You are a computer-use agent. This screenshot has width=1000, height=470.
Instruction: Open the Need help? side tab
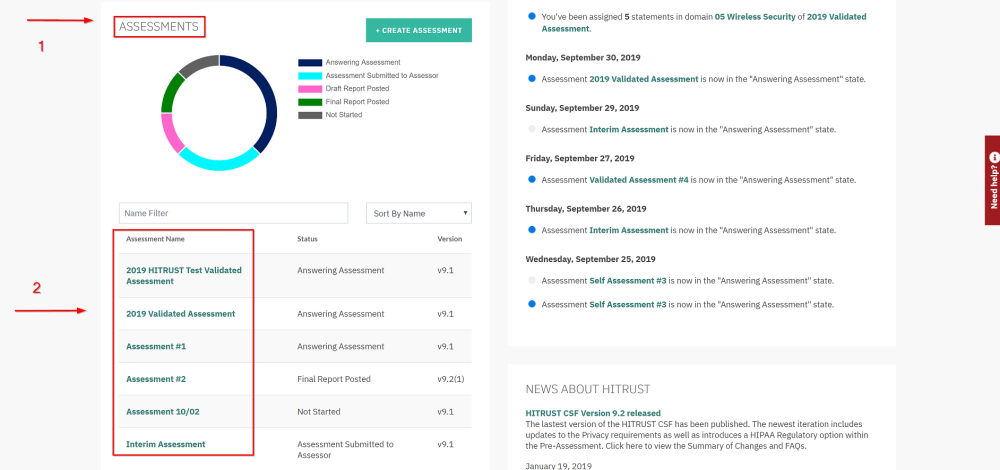point(992,180)
